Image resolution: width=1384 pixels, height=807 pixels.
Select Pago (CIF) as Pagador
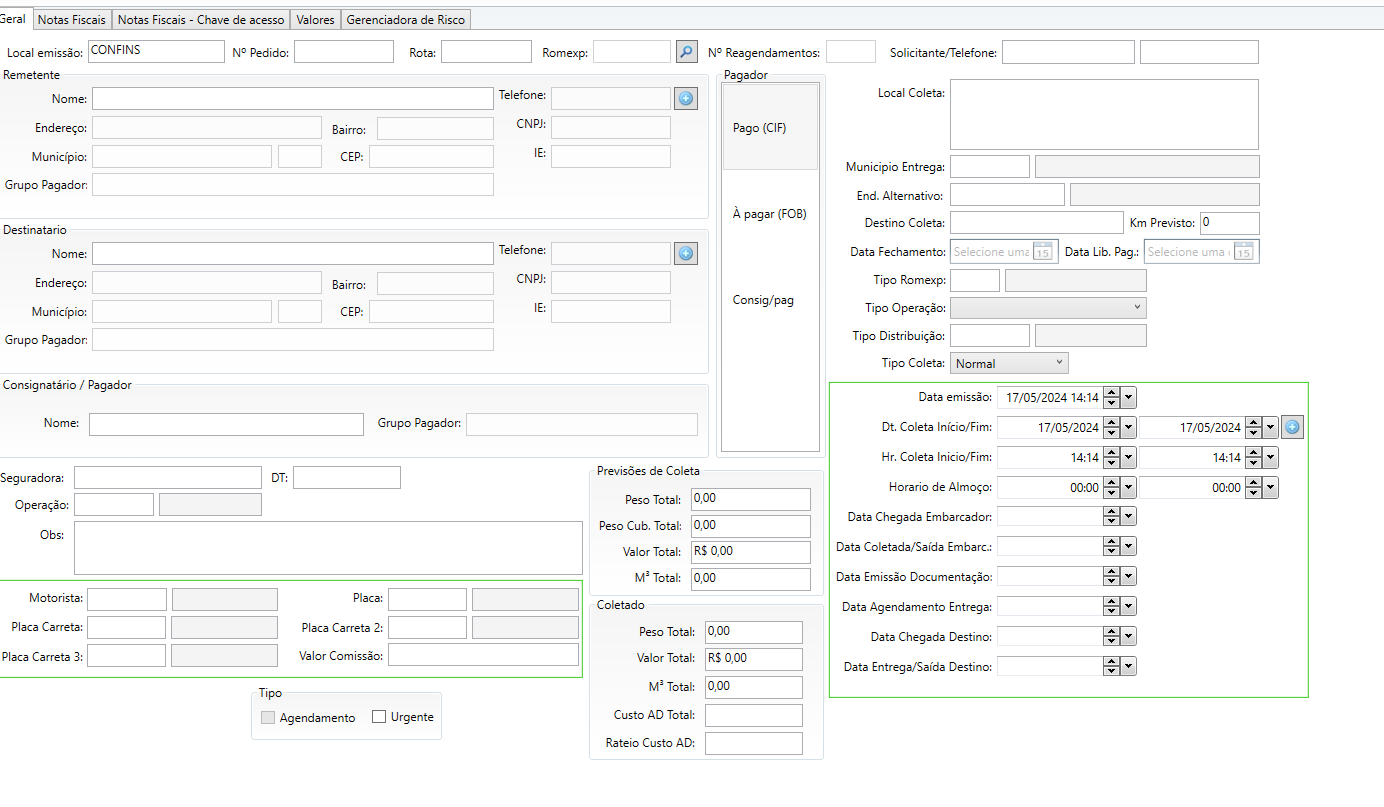tap(770, 128)
